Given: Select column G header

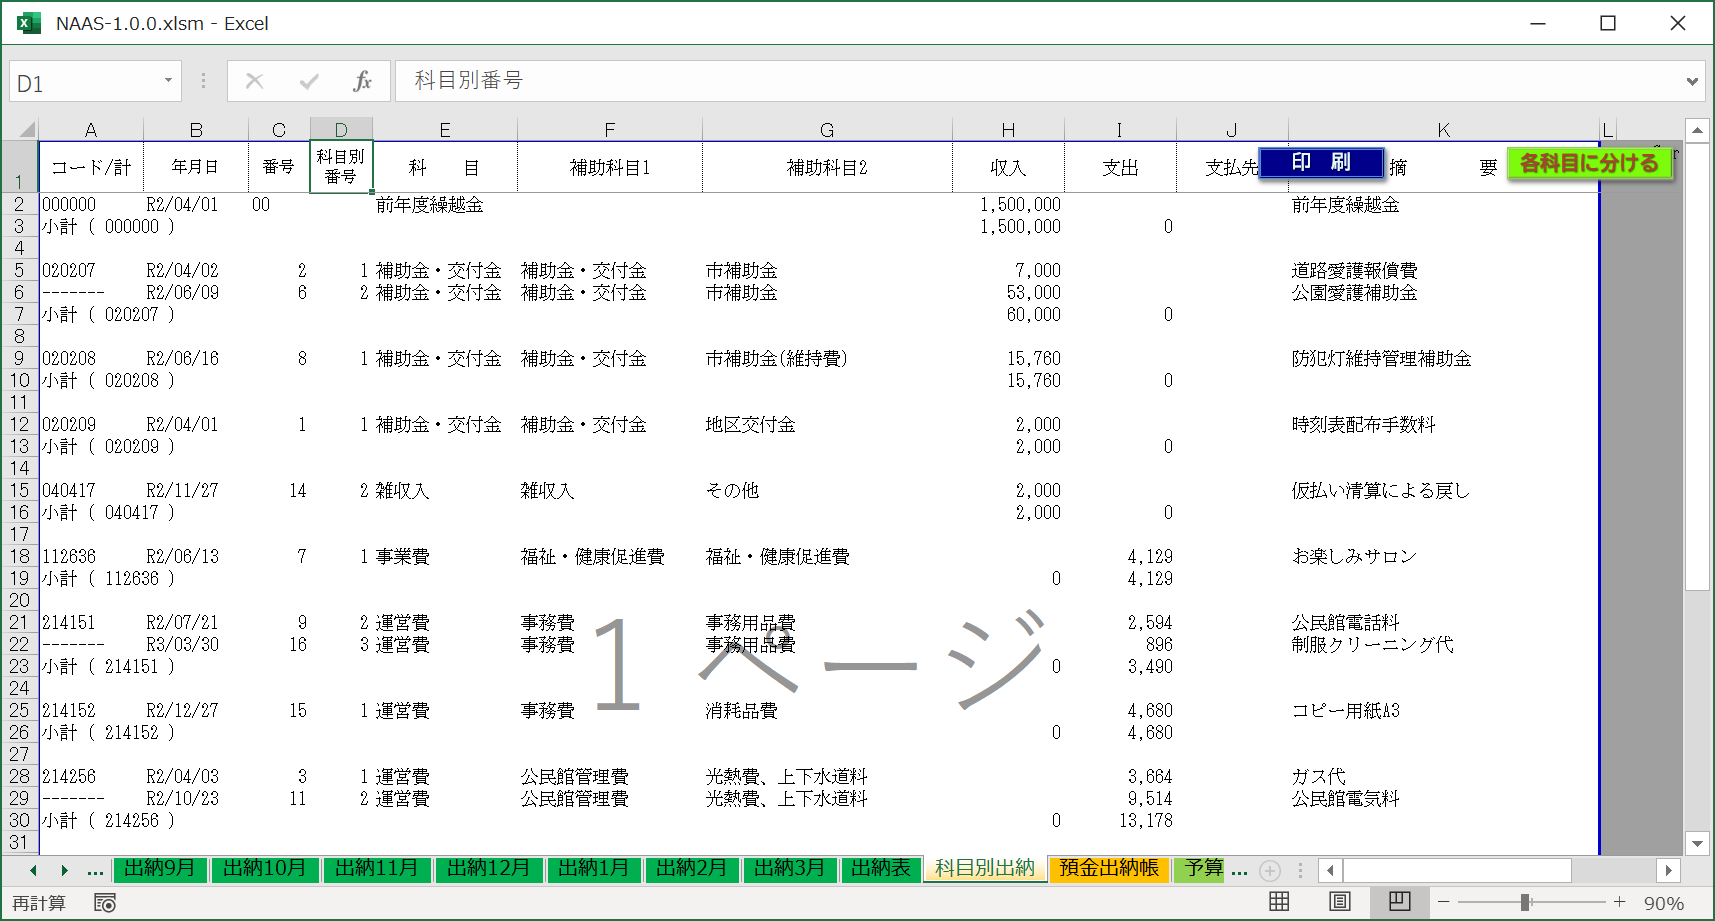Looking at the screenshot, I should point(827,130).
